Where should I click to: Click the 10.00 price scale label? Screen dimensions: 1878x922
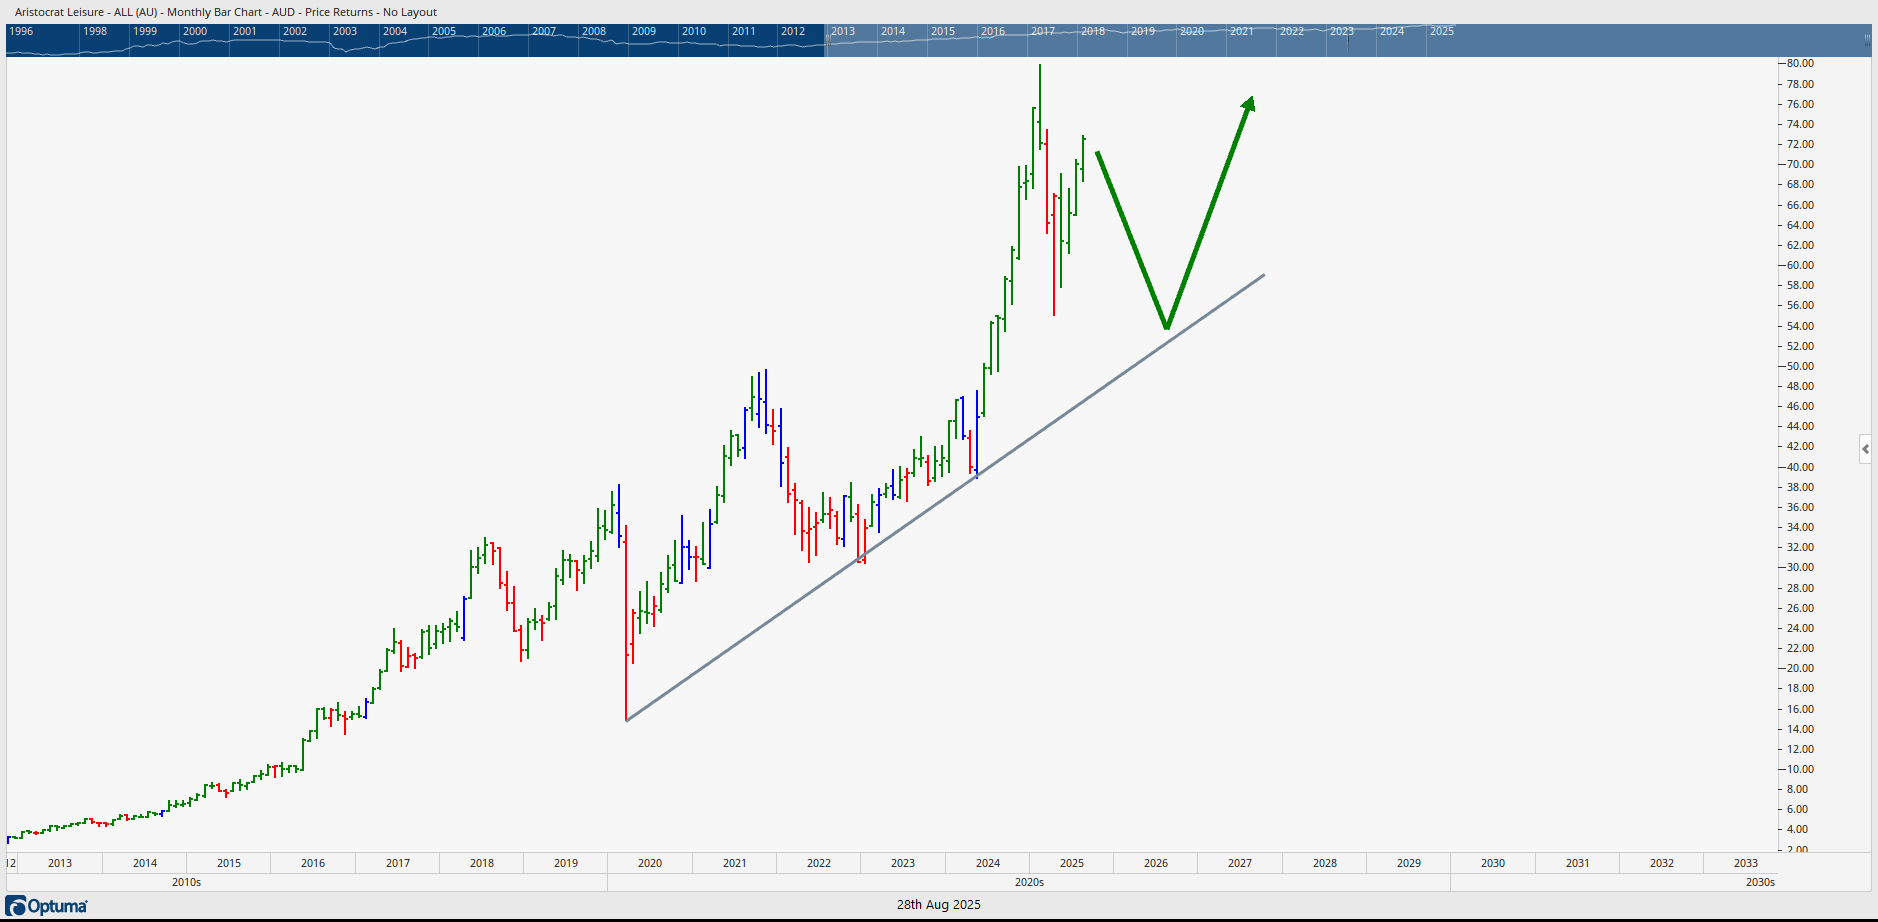coord(1801,769)
